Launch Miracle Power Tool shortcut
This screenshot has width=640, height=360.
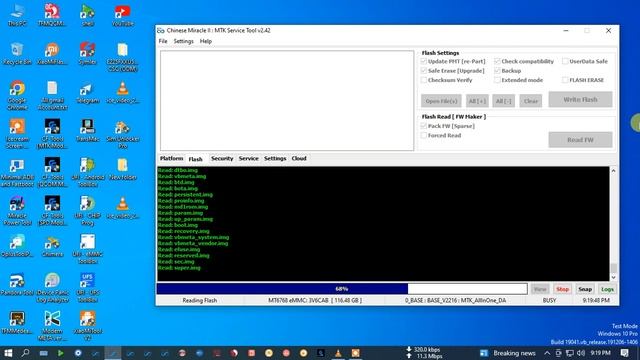(17, 211)
